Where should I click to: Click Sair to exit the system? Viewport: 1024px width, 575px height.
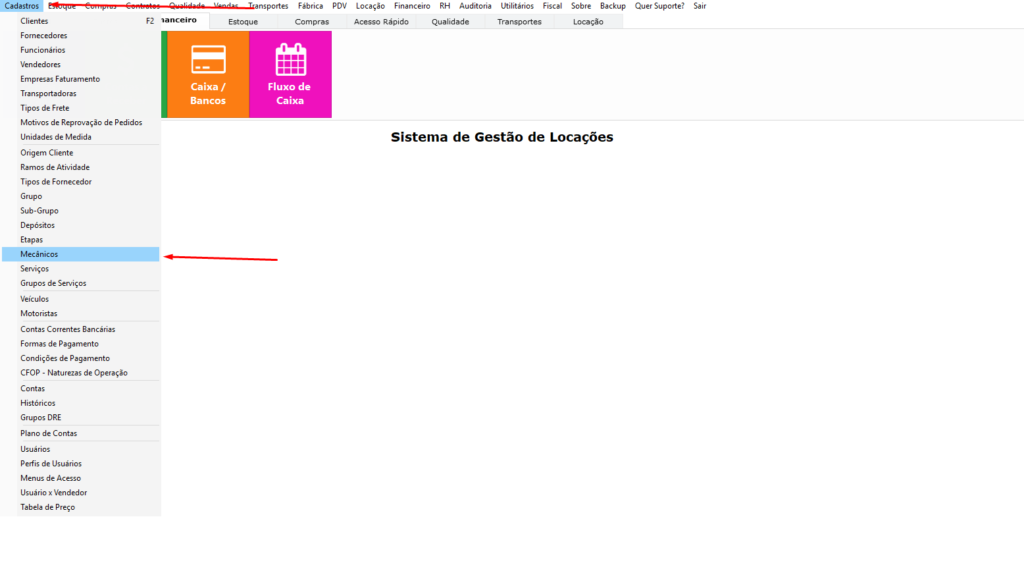[700, 6]
